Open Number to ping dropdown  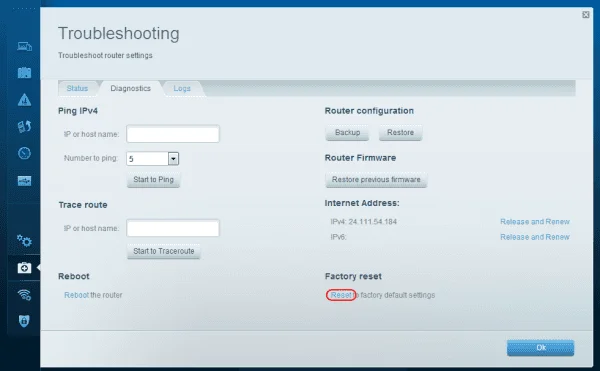point(152,158)
